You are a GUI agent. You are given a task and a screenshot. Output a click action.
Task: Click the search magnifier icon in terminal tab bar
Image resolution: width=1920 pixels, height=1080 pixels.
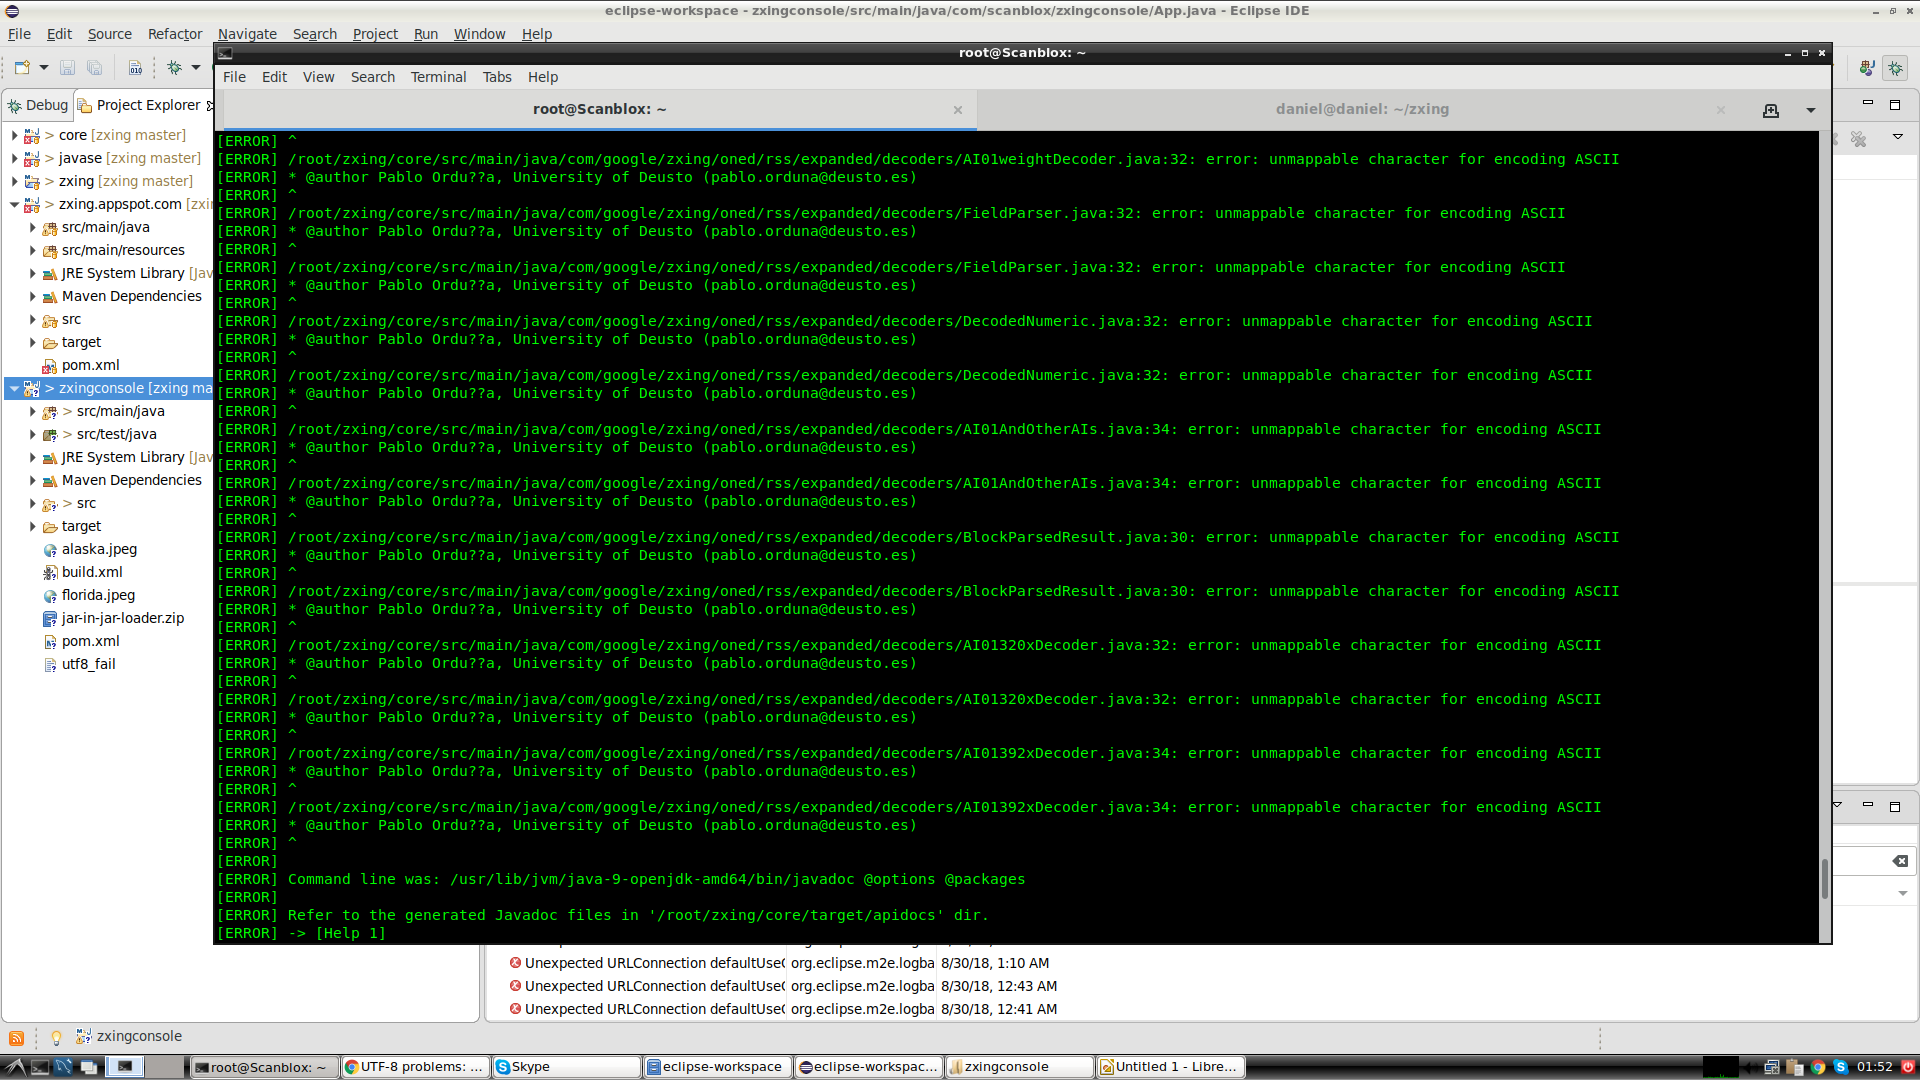point(1772,111)
